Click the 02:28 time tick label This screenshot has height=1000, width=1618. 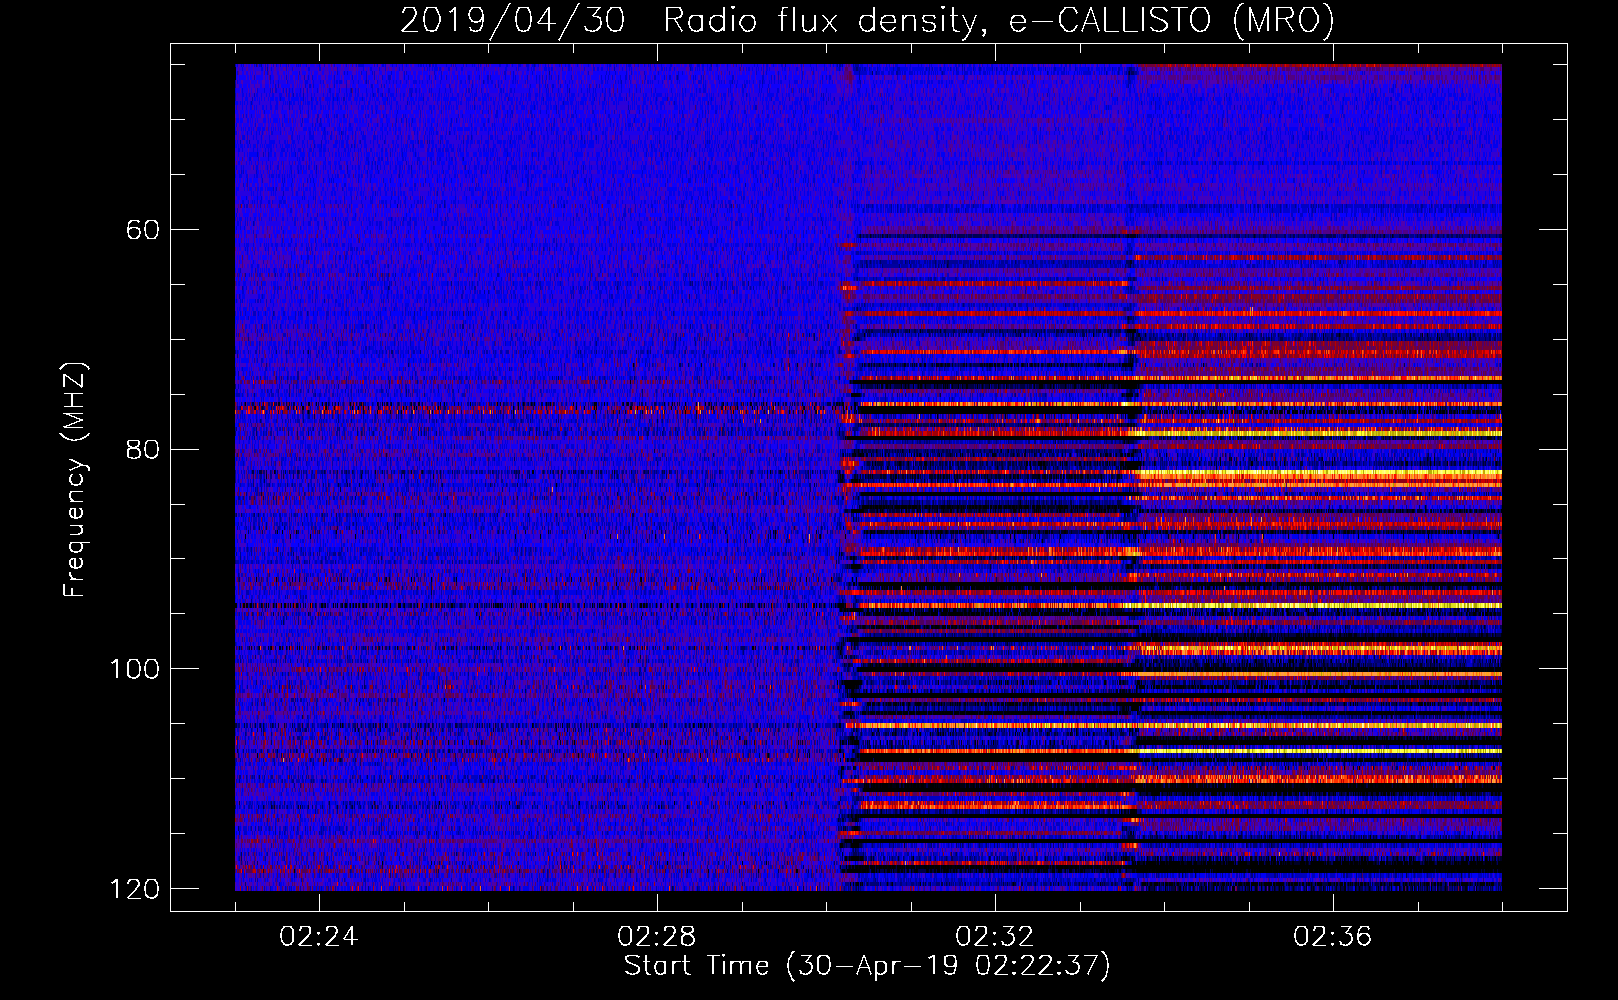[x=657, y=937]
